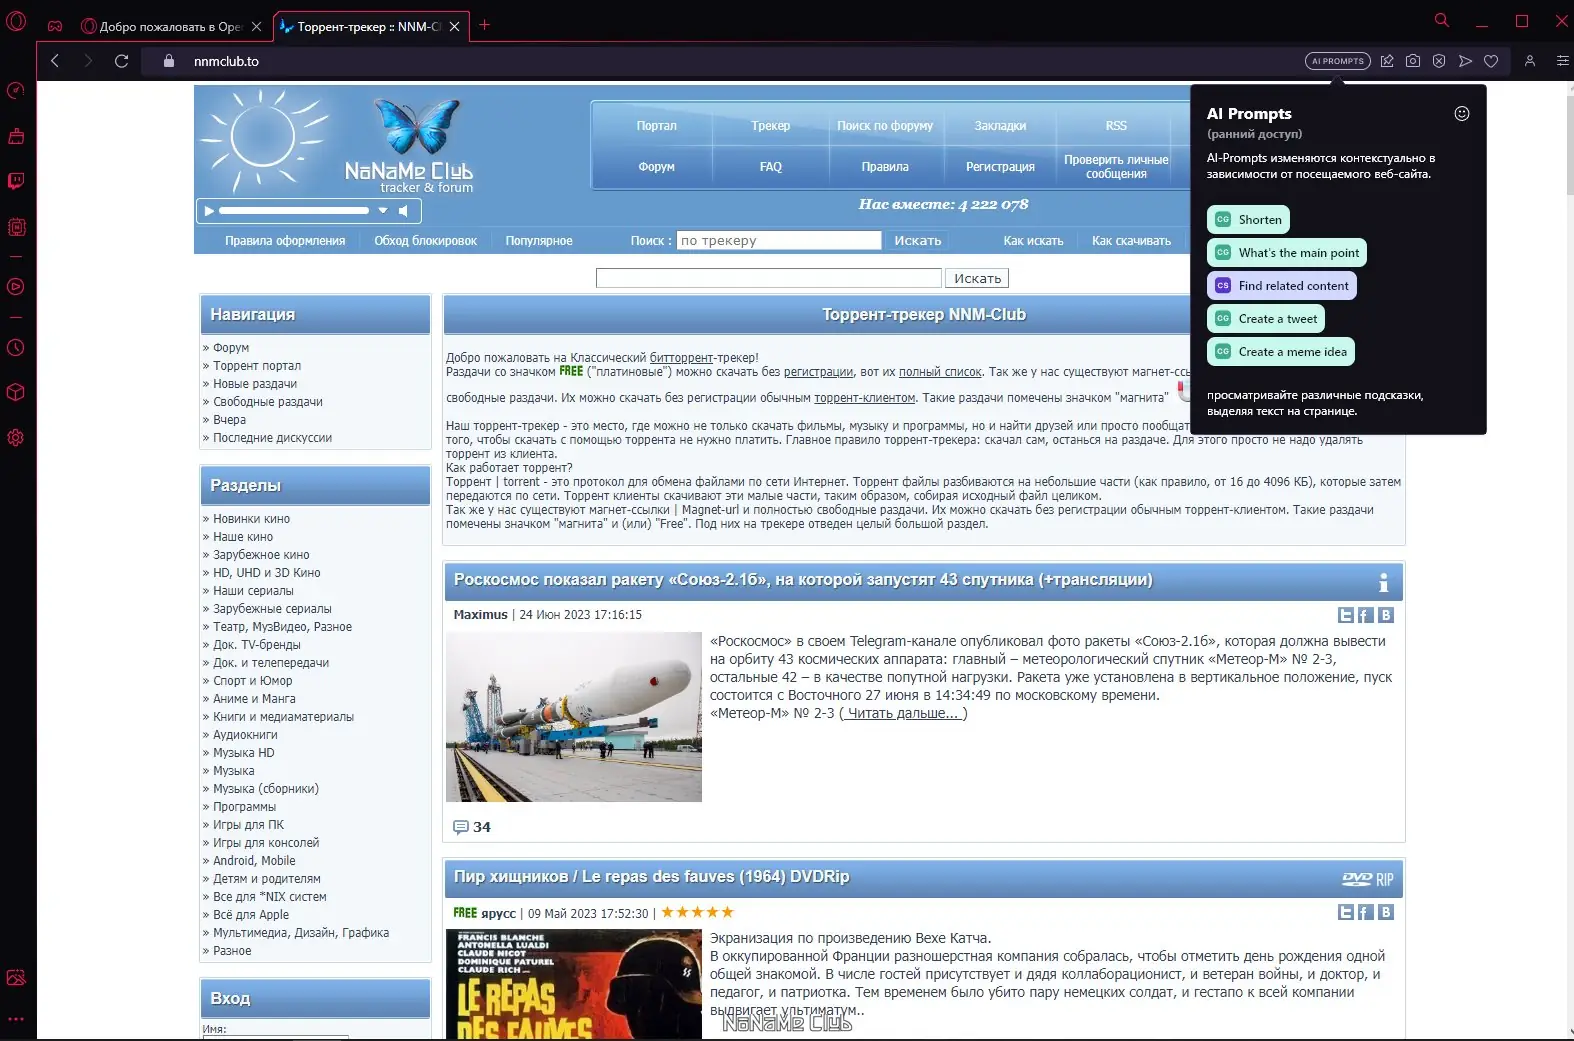Screen dimensions: 1574x1041
Task: Open Новые раздачи navigation link
Action: click(255, 384)
